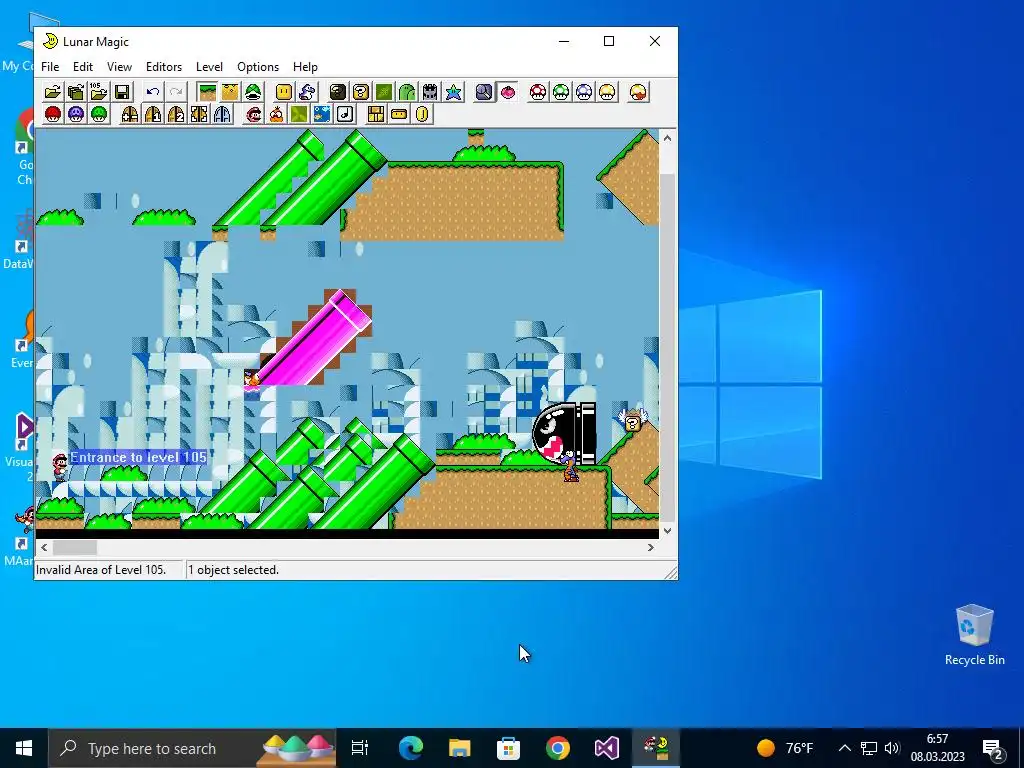The height and width of the screenshot is (768, 1024).
Task: Click the gray castle icon
Action: click(430, 92)
